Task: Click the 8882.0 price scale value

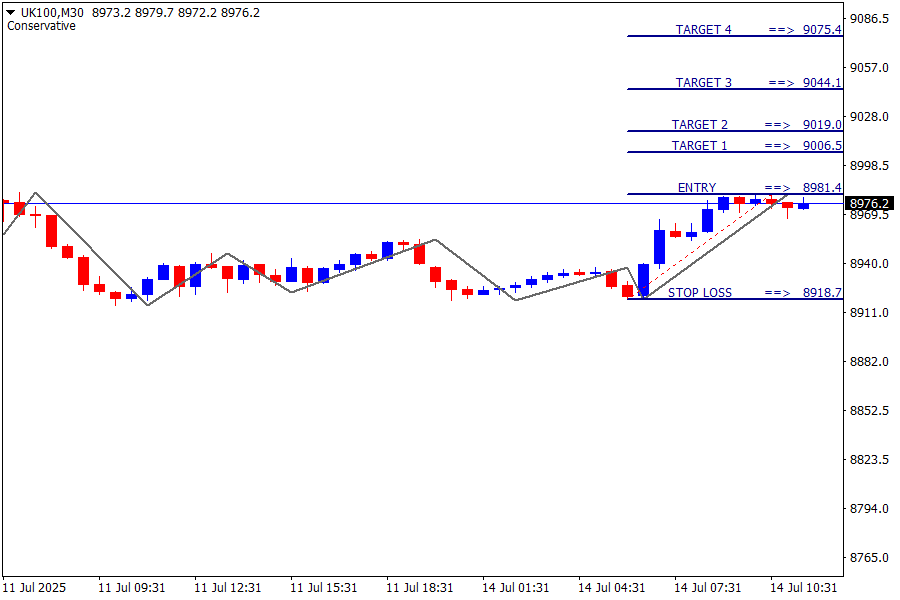Action: [x=869, y=362]
